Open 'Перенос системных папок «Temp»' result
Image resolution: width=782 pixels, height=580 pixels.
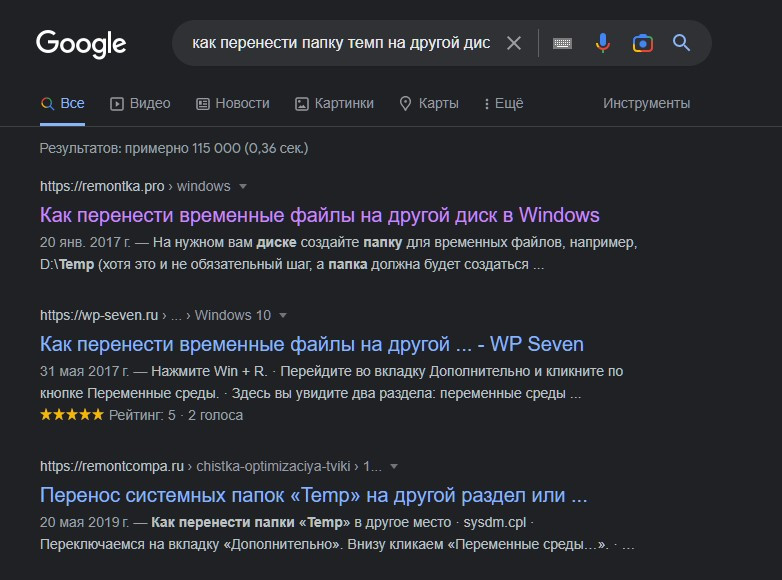pyautogui.click(x=313, y=495)
